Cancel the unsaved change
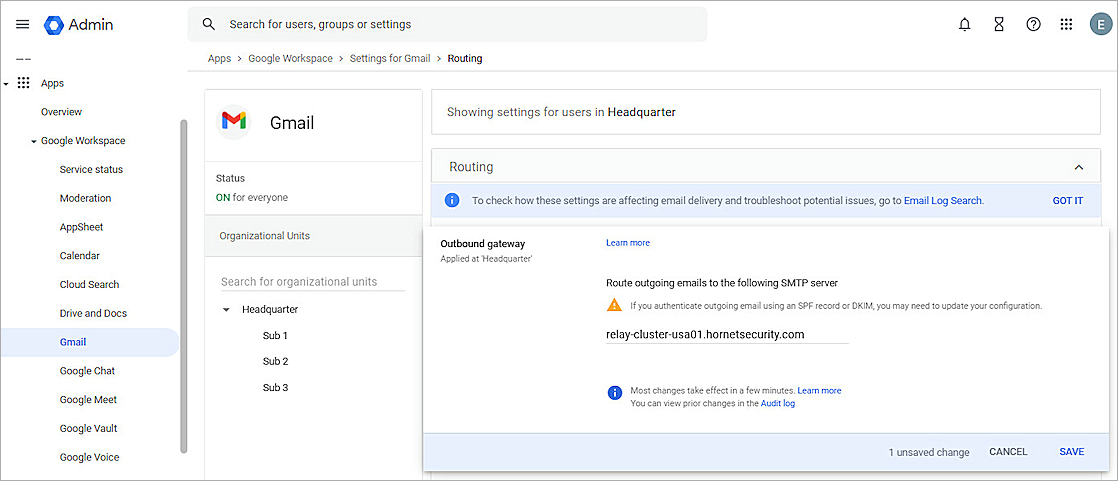Image resolution: width=1118 pixels, height=481 pixels. pyautogui.click(x=1008, y=452)
